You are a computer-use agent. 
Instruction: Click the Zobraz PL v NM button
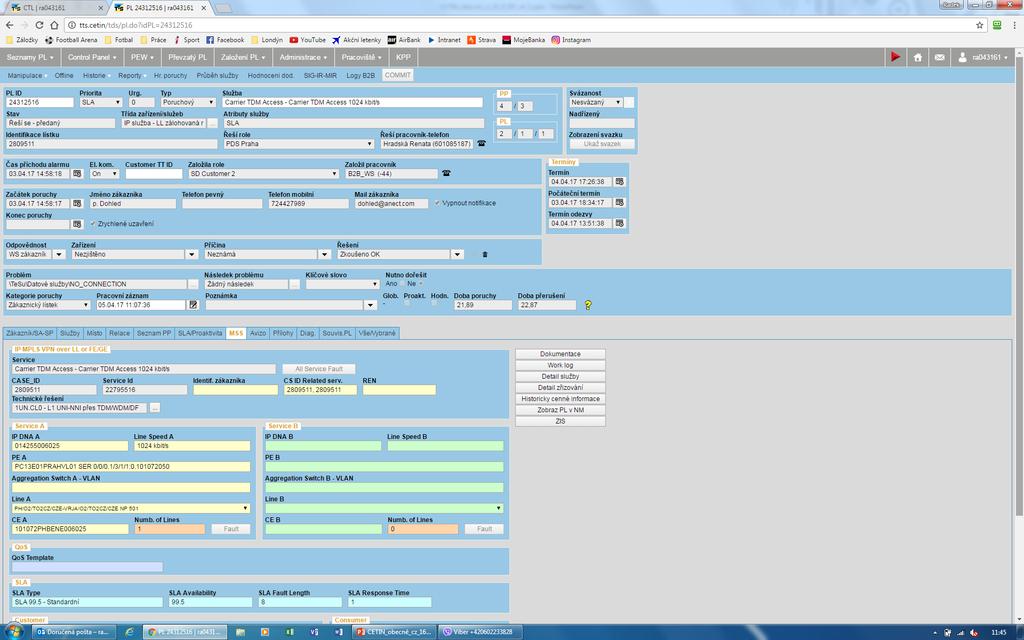pos(560,410)
